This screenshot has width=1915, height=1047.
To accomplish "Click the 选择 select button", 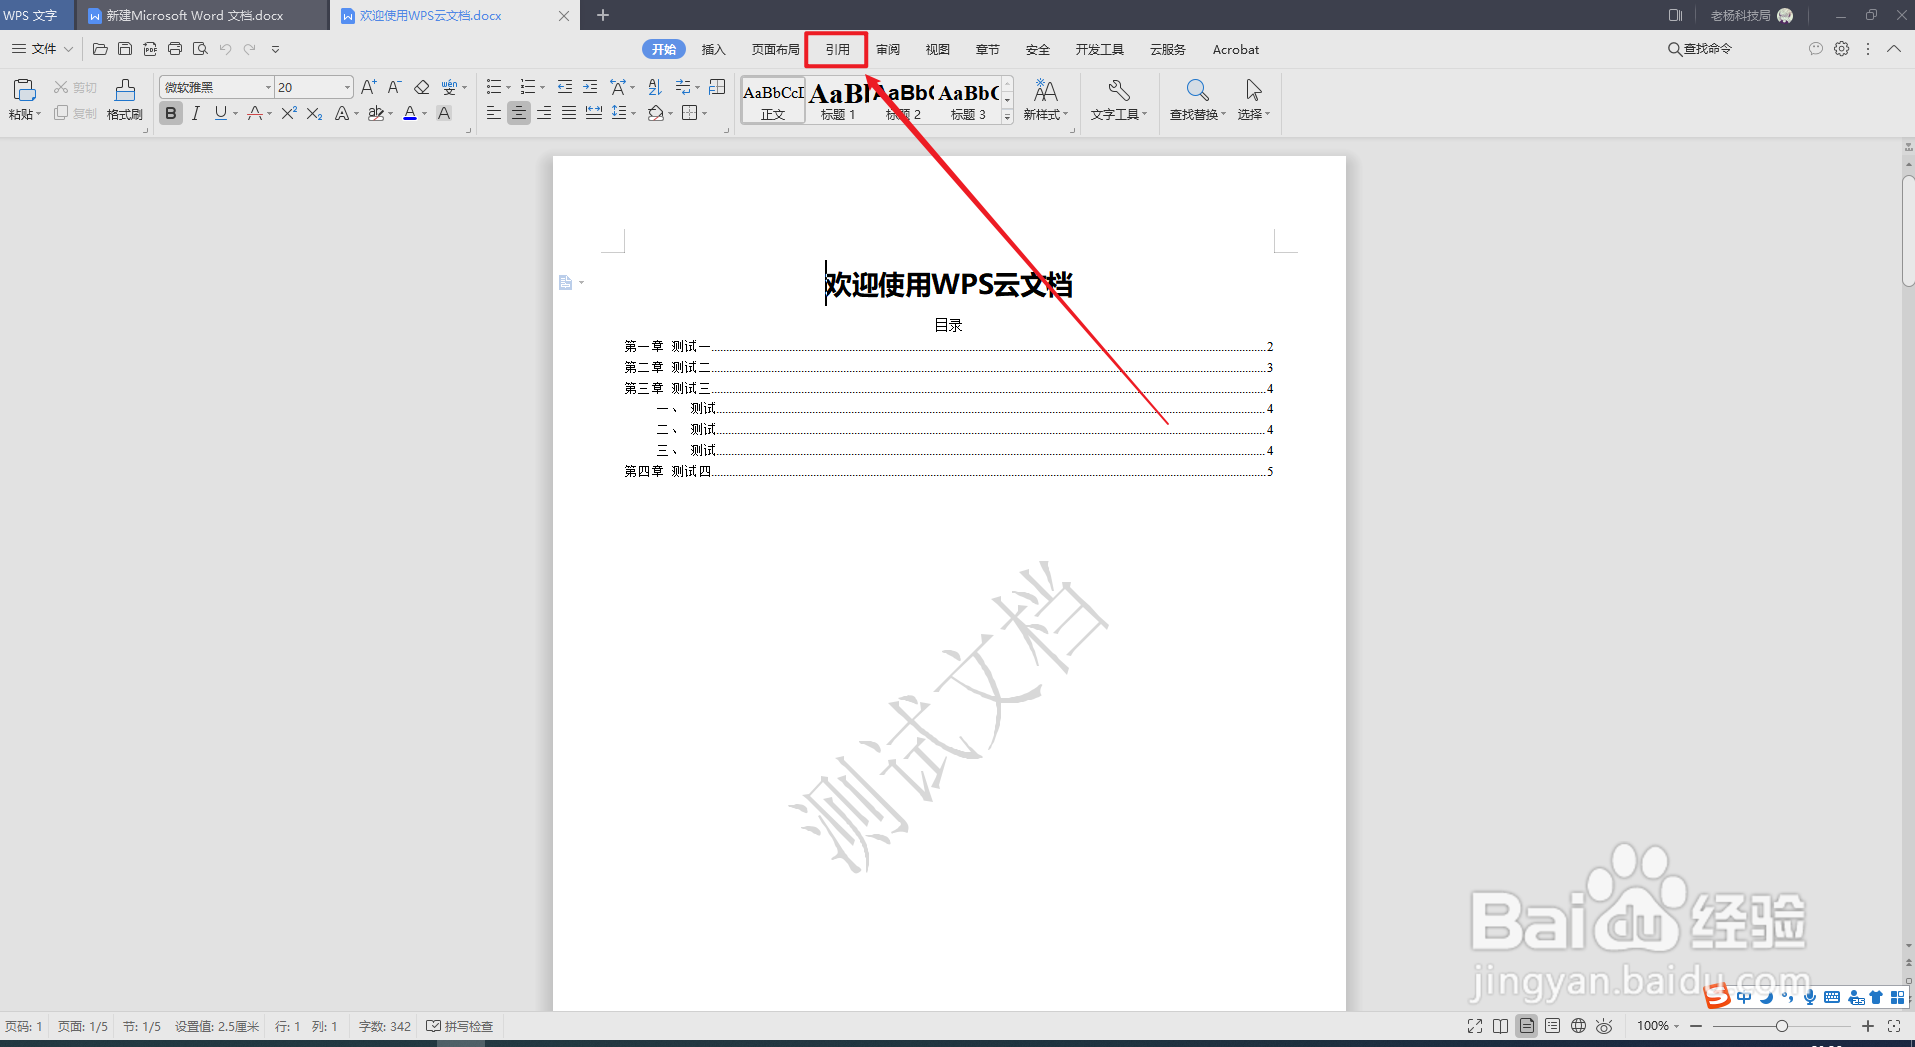I will click(x=1253, y=100).
